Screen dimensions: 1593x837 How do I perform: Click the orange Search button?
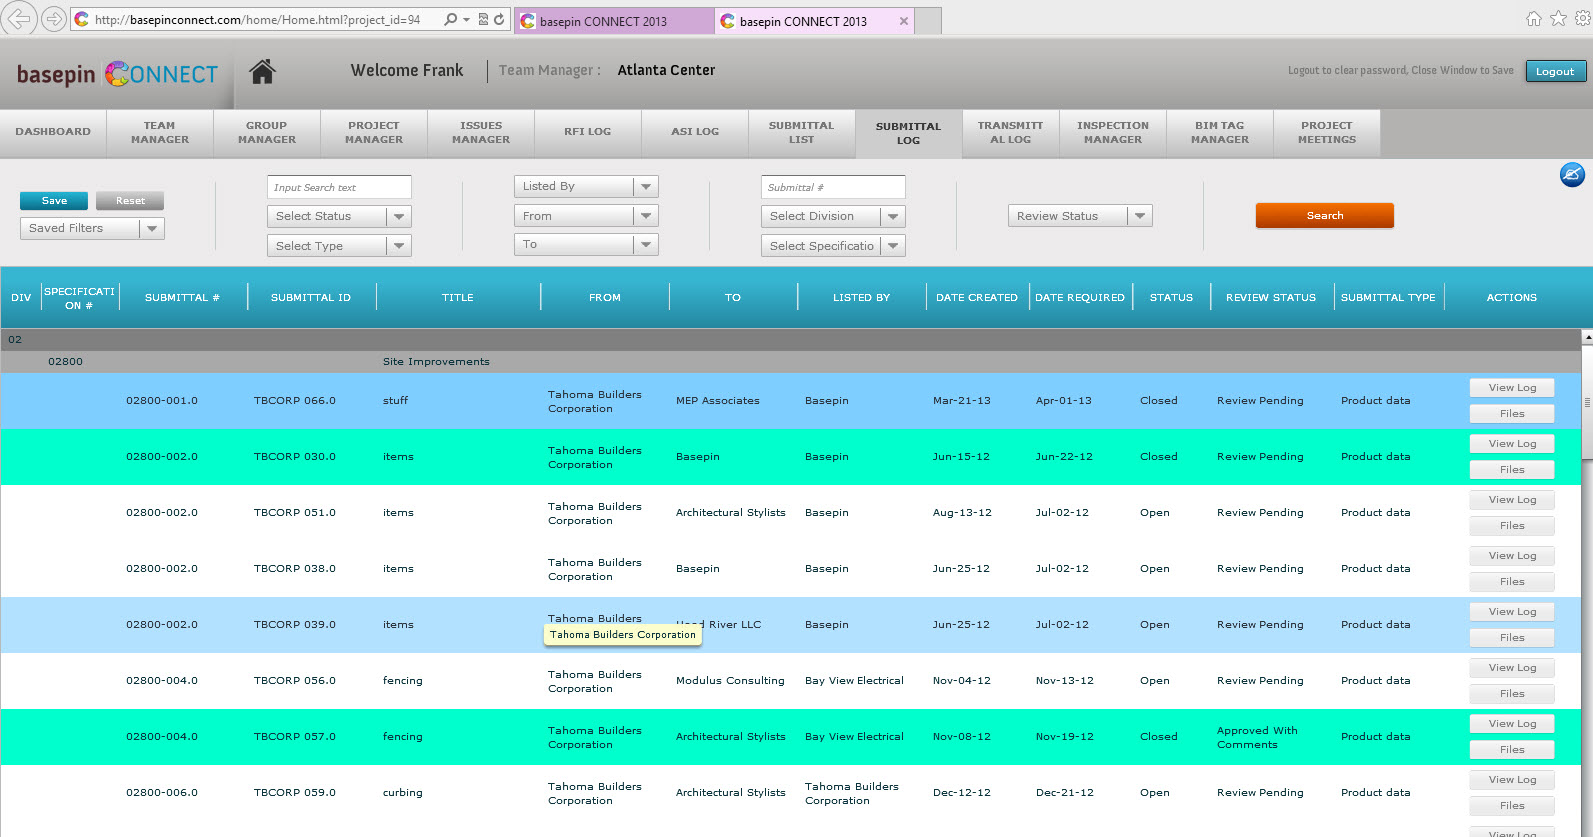tap(1325, 216)
